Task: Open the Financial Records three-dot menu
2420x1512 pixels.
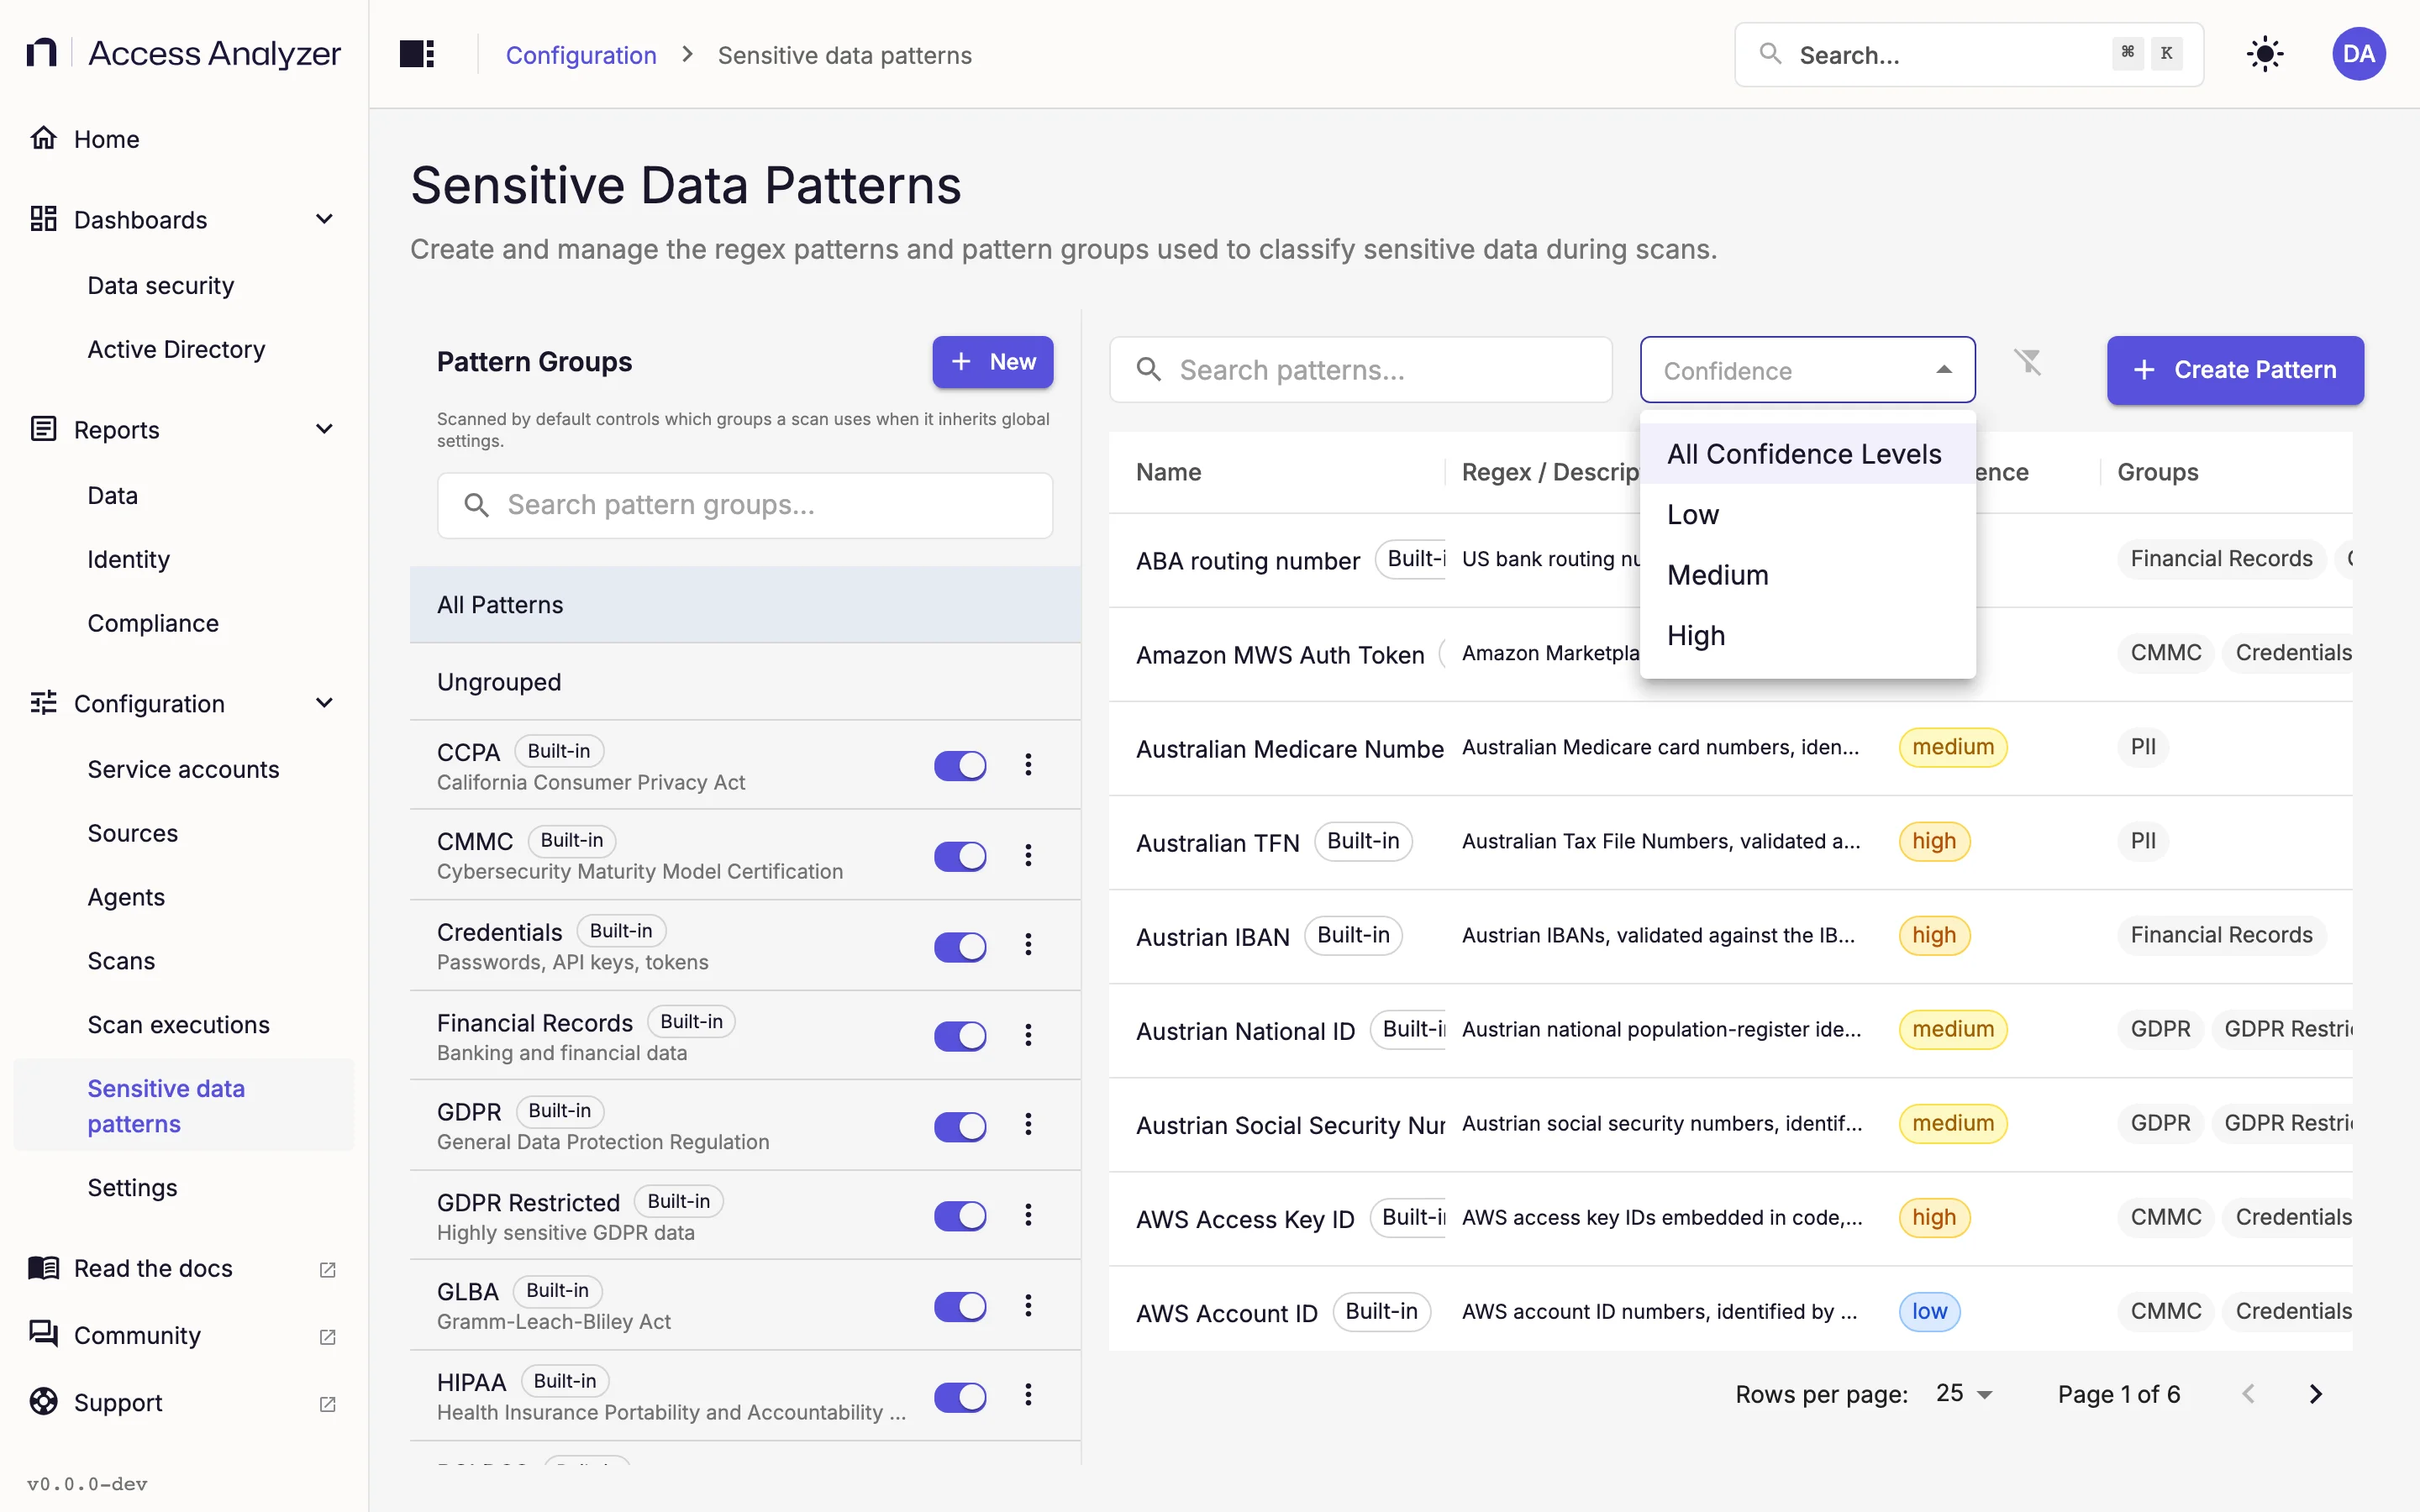Action: [x=1028, y=1035]
